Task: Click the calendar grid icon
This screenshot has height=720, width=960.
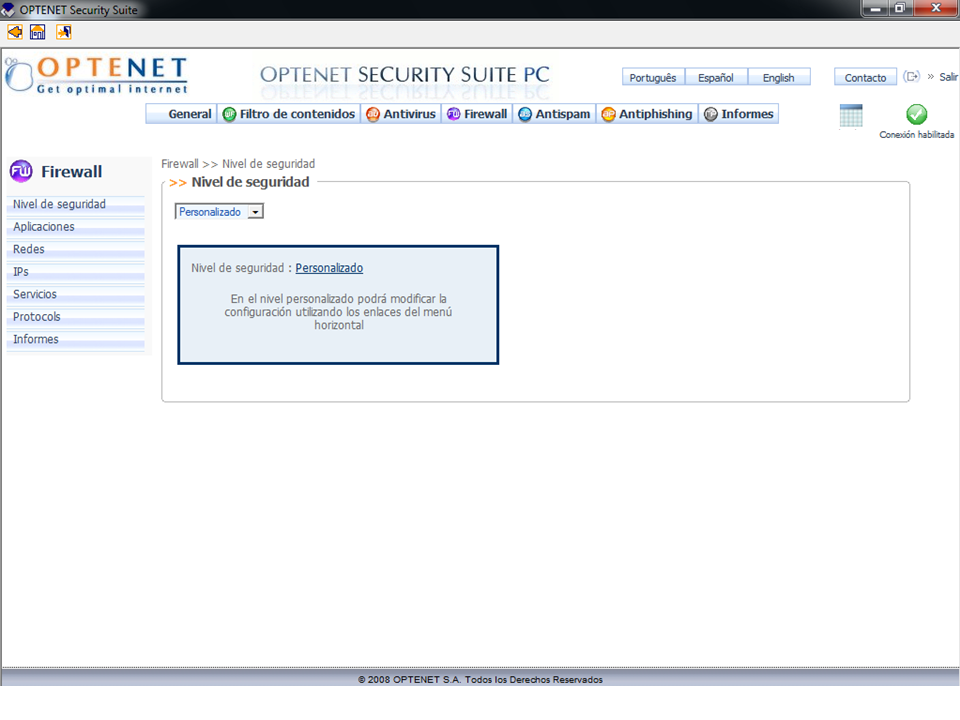Action: point(851,116)
